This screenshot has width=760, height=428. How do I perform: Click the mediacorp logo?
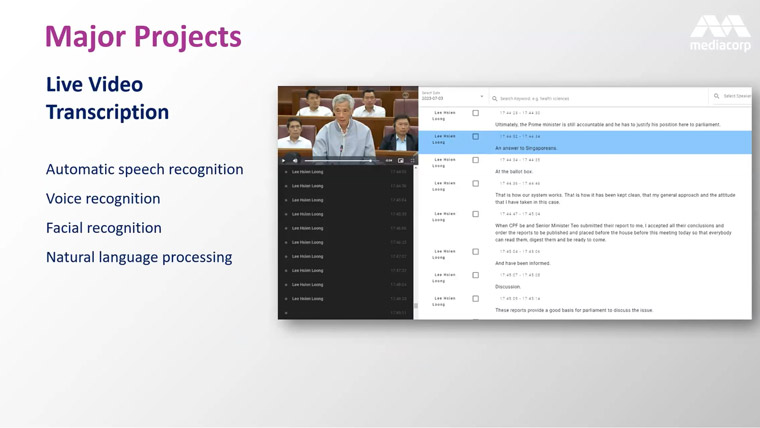(x=720, y=33)
